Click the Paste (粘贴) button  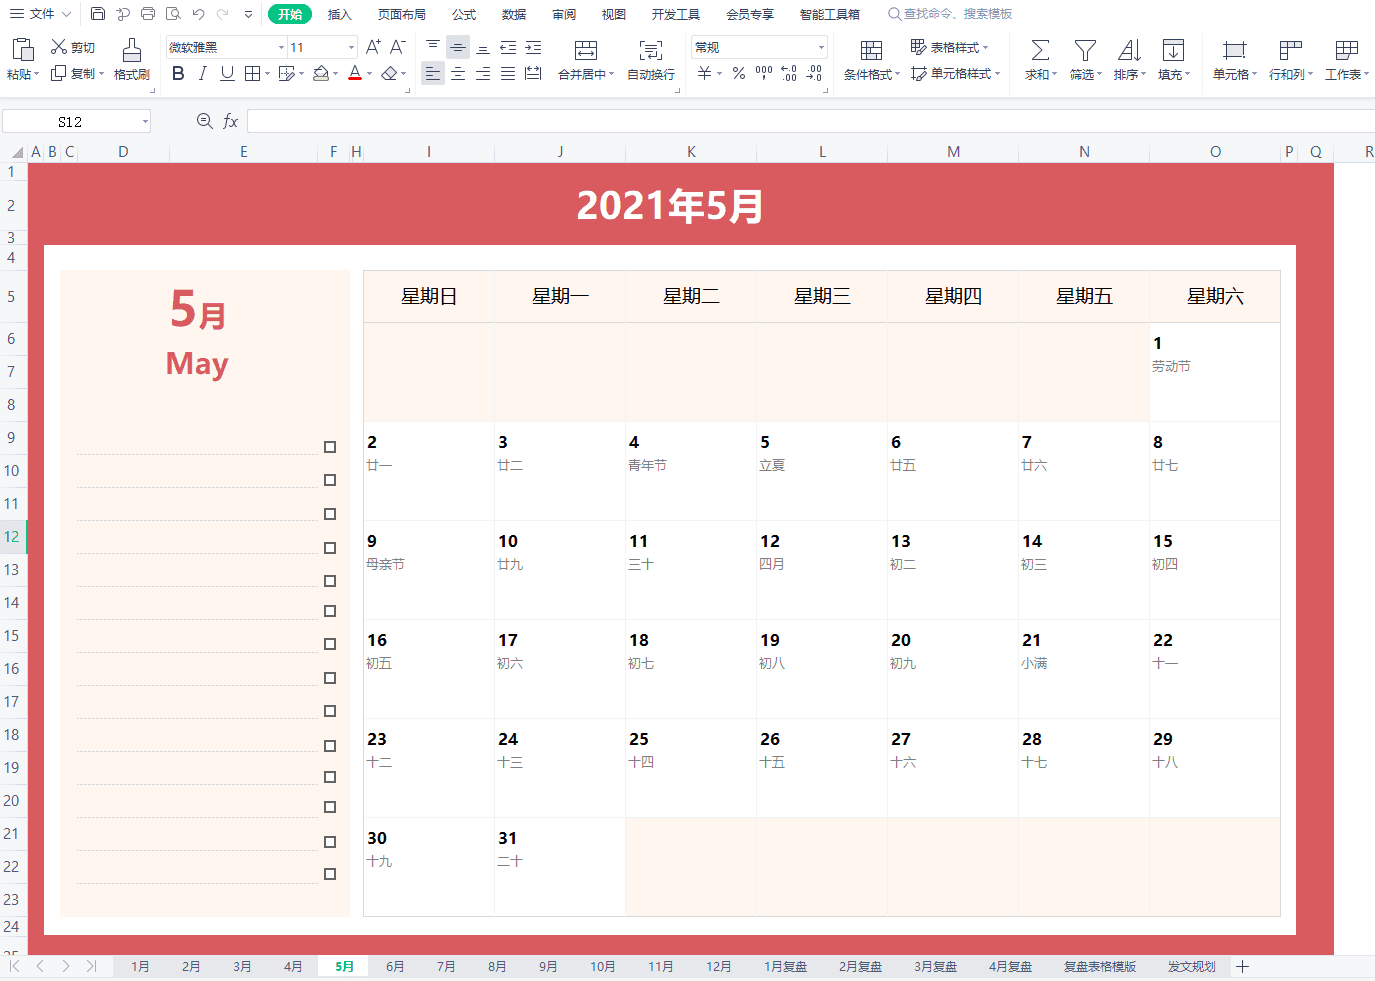click(x=22, y=59)
